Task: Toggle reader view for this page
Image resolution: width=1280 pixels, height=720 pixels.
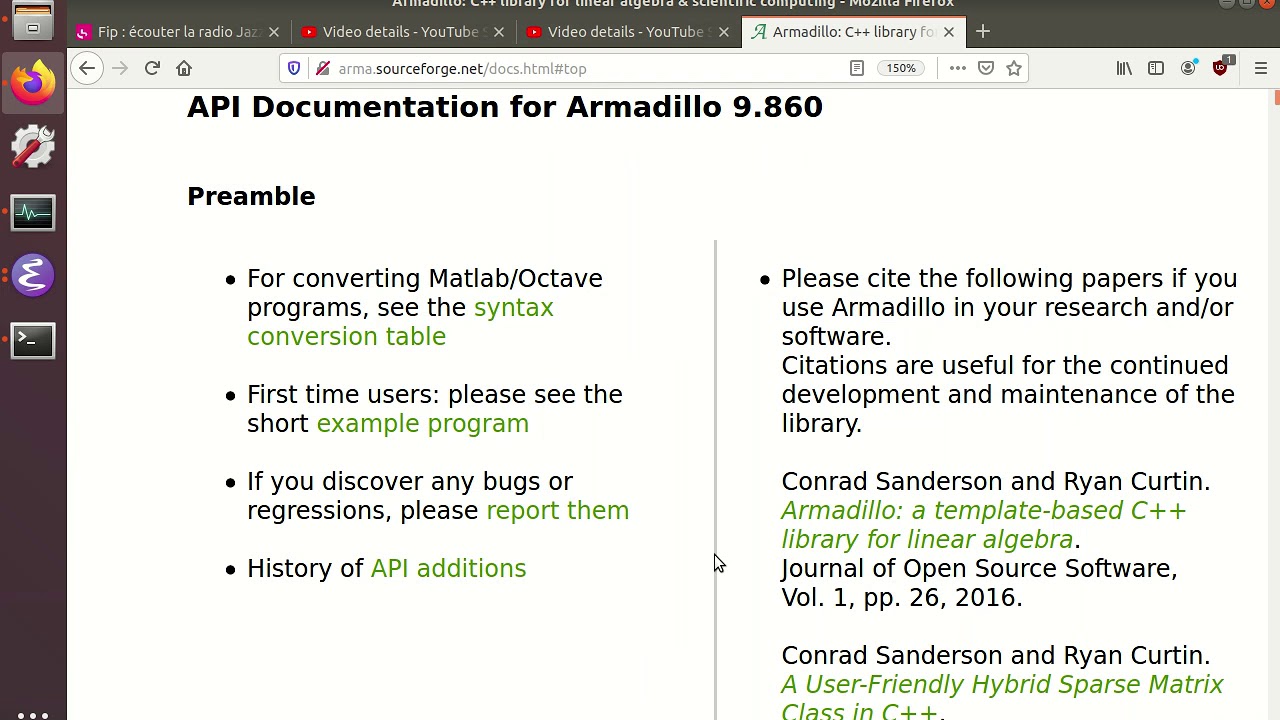Action: tap(857, 68)
